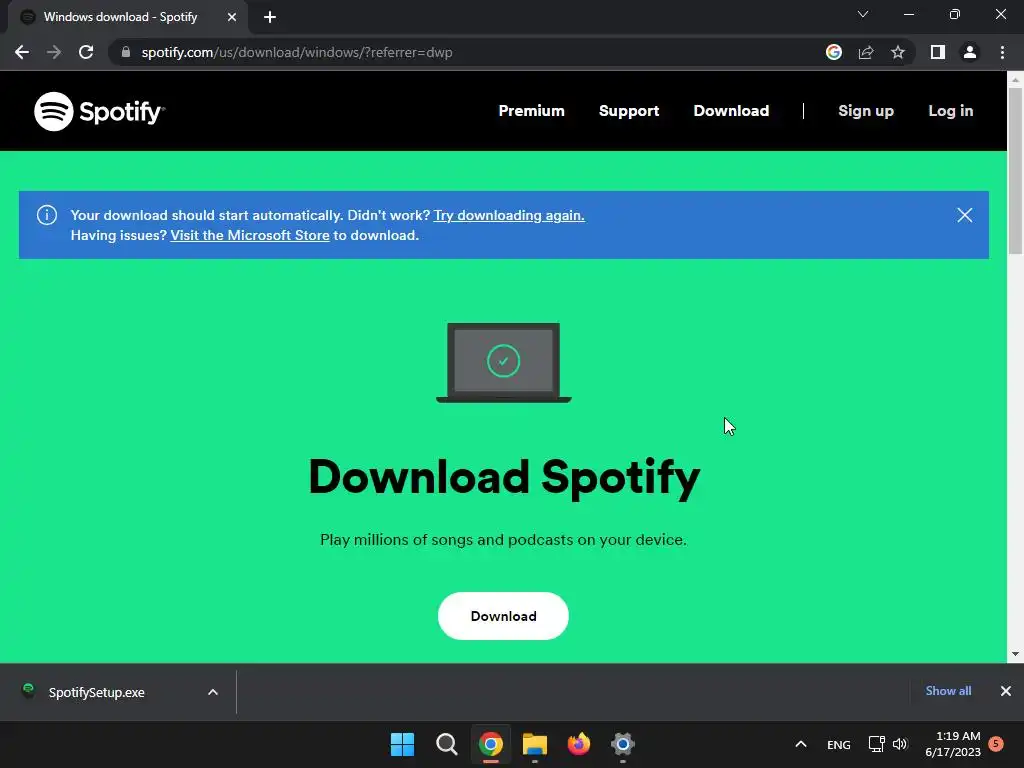Viewport: 1024px width, 768px height.
Task: Click Sign up in the header
Action: (x=866, y=111)
